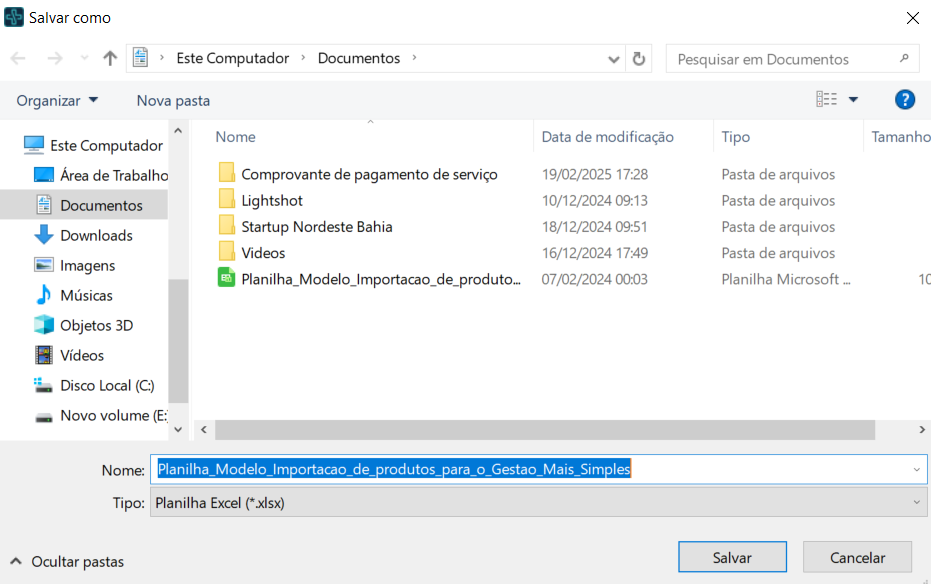Click the up-one-level arrow icon
This screenshot has width=931, height=584.
(110, 58)
